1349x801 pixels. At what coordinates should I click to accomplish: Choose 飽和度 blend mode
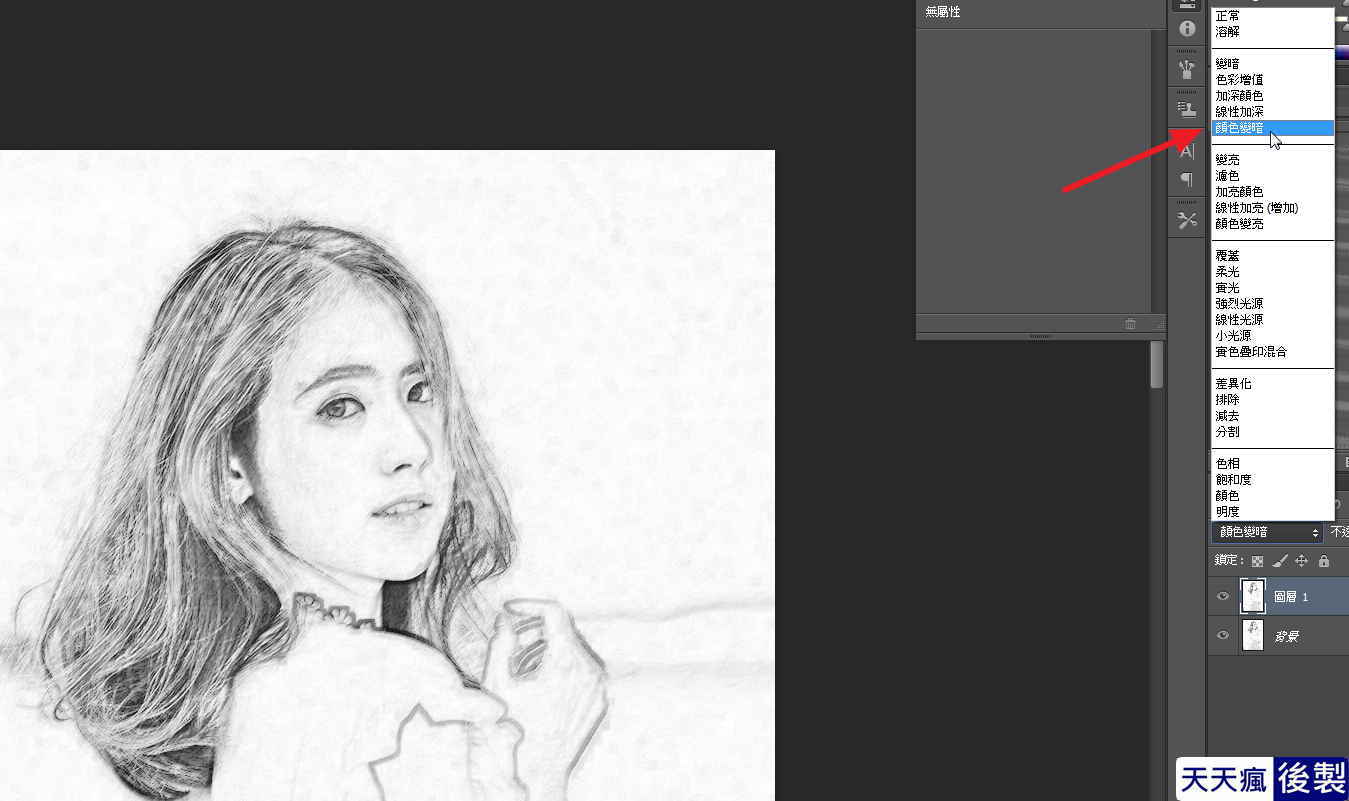pos(1273,480)
